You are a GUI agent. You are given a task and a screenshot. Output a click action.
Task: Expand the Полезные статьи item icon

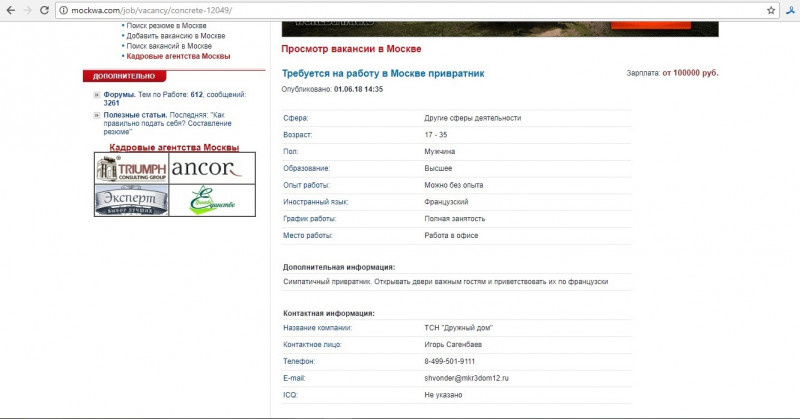tap(97, 115)
